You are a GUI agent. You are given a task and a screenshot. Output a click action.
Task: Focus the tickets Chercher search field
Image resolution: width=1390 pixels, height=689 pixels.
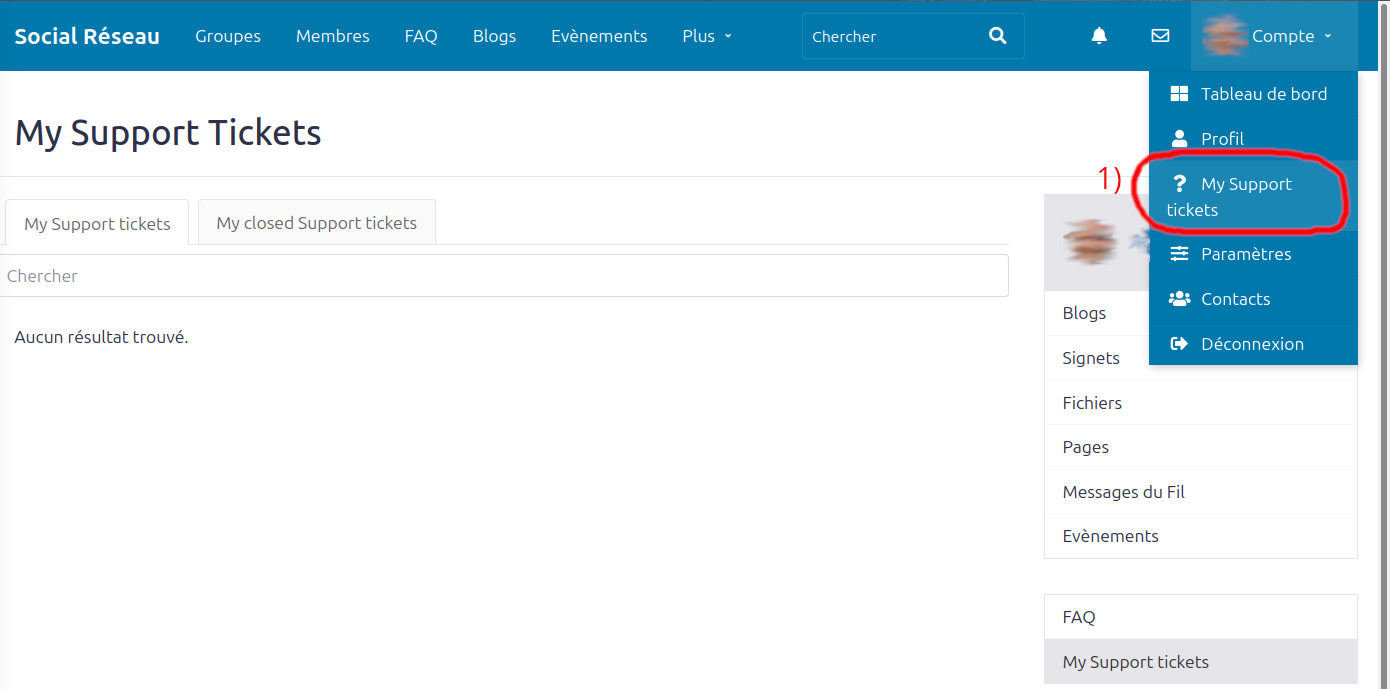(x=504, y=275)
